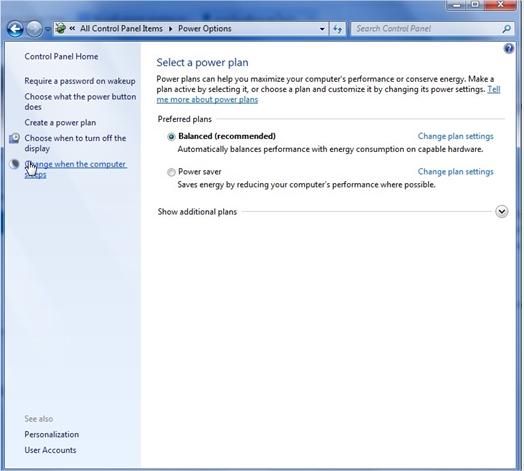Screen dimensions: 524x471
Task: Click the Search Control Panel field
Action: click(x=428, y=29)
